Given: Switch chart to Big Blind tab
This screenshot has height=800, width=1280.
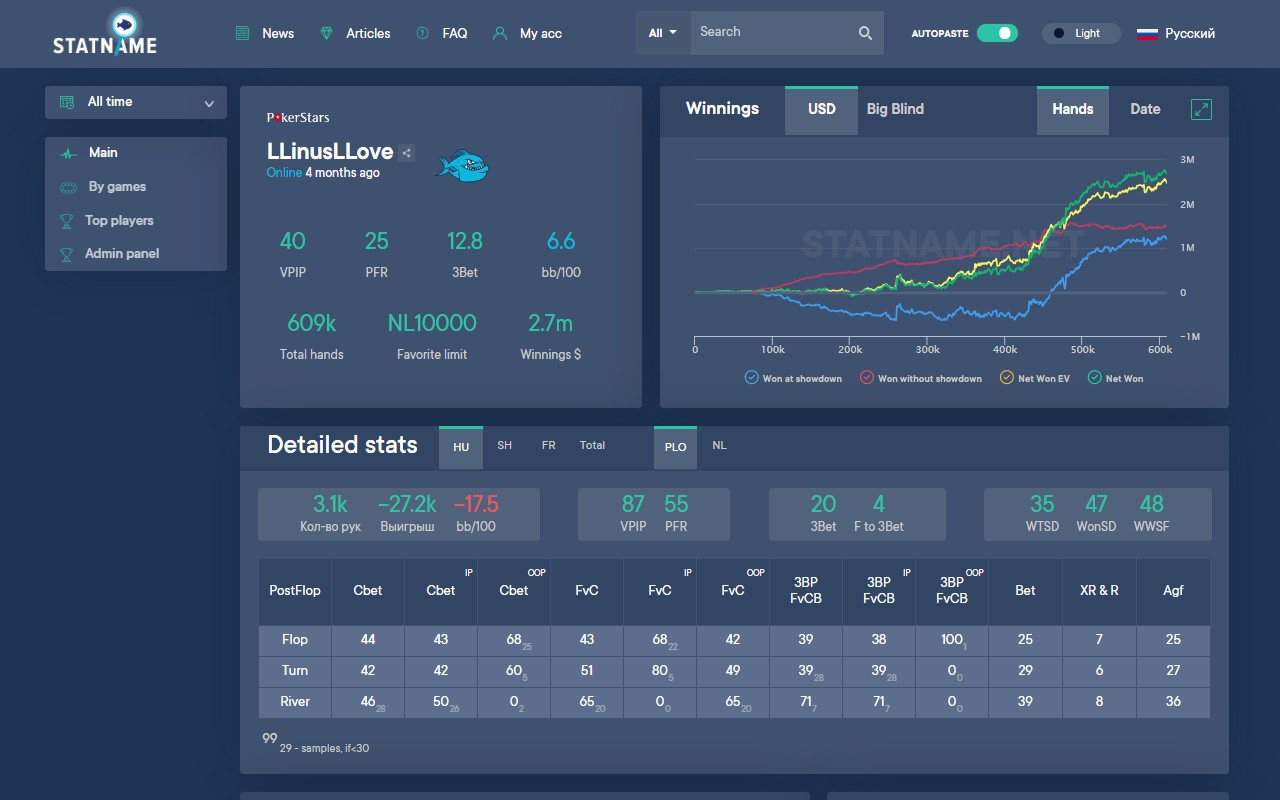Looking at the screenshot, I should click(x=895, y=109).
